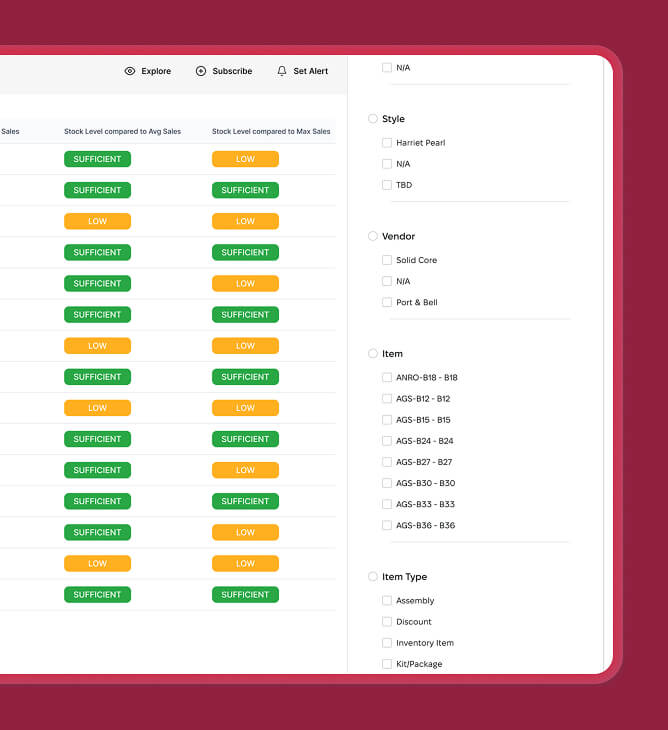668x730 pixels.
Task: Tick the TBD style checkbox
Action: (x=387, y=185)
